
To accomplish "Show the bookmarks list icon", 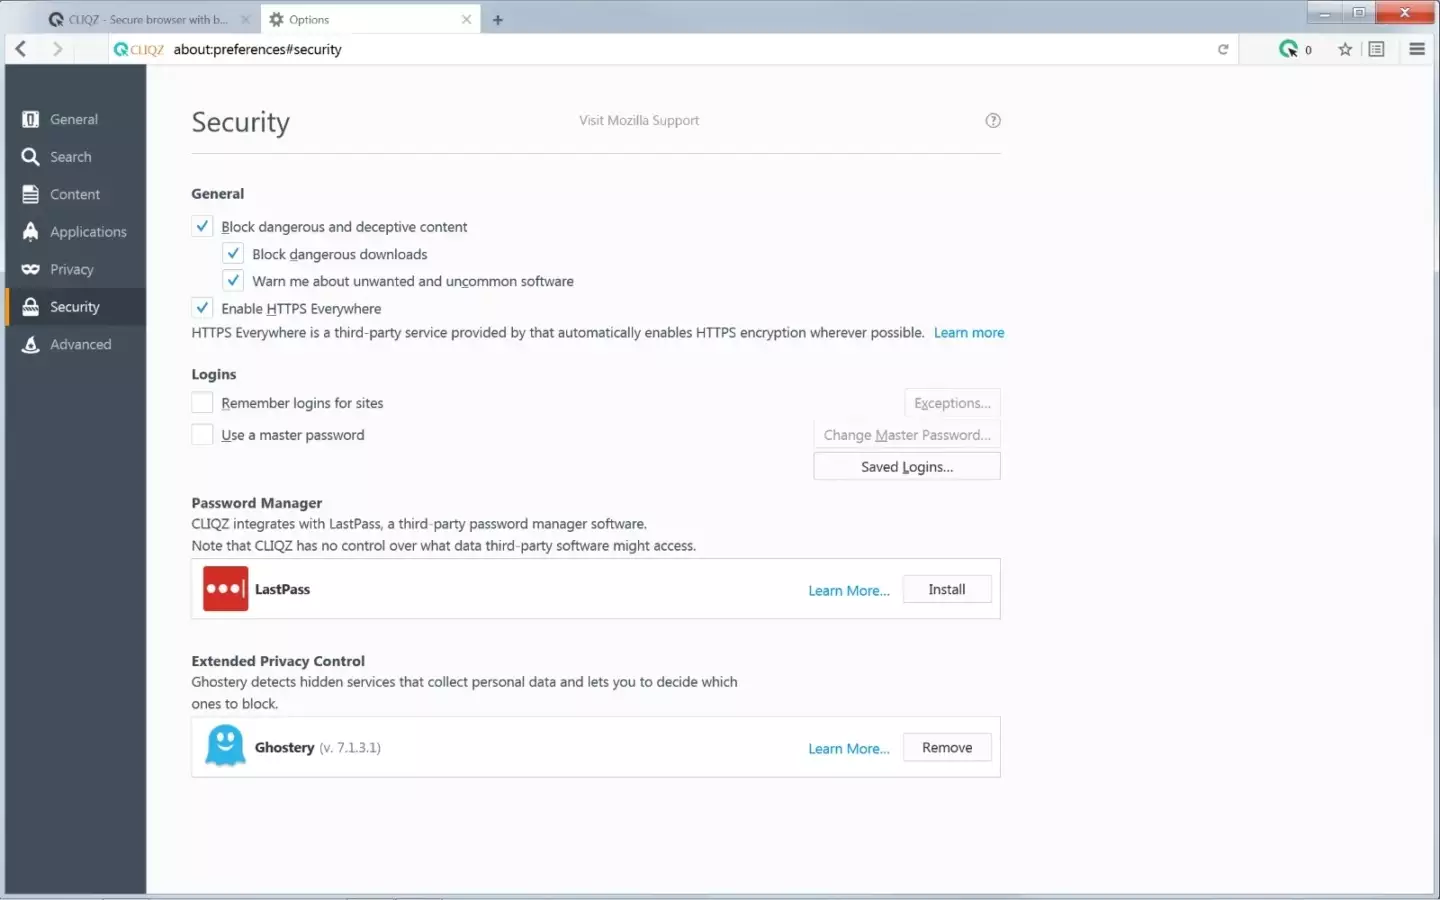I will [1377, 49].
